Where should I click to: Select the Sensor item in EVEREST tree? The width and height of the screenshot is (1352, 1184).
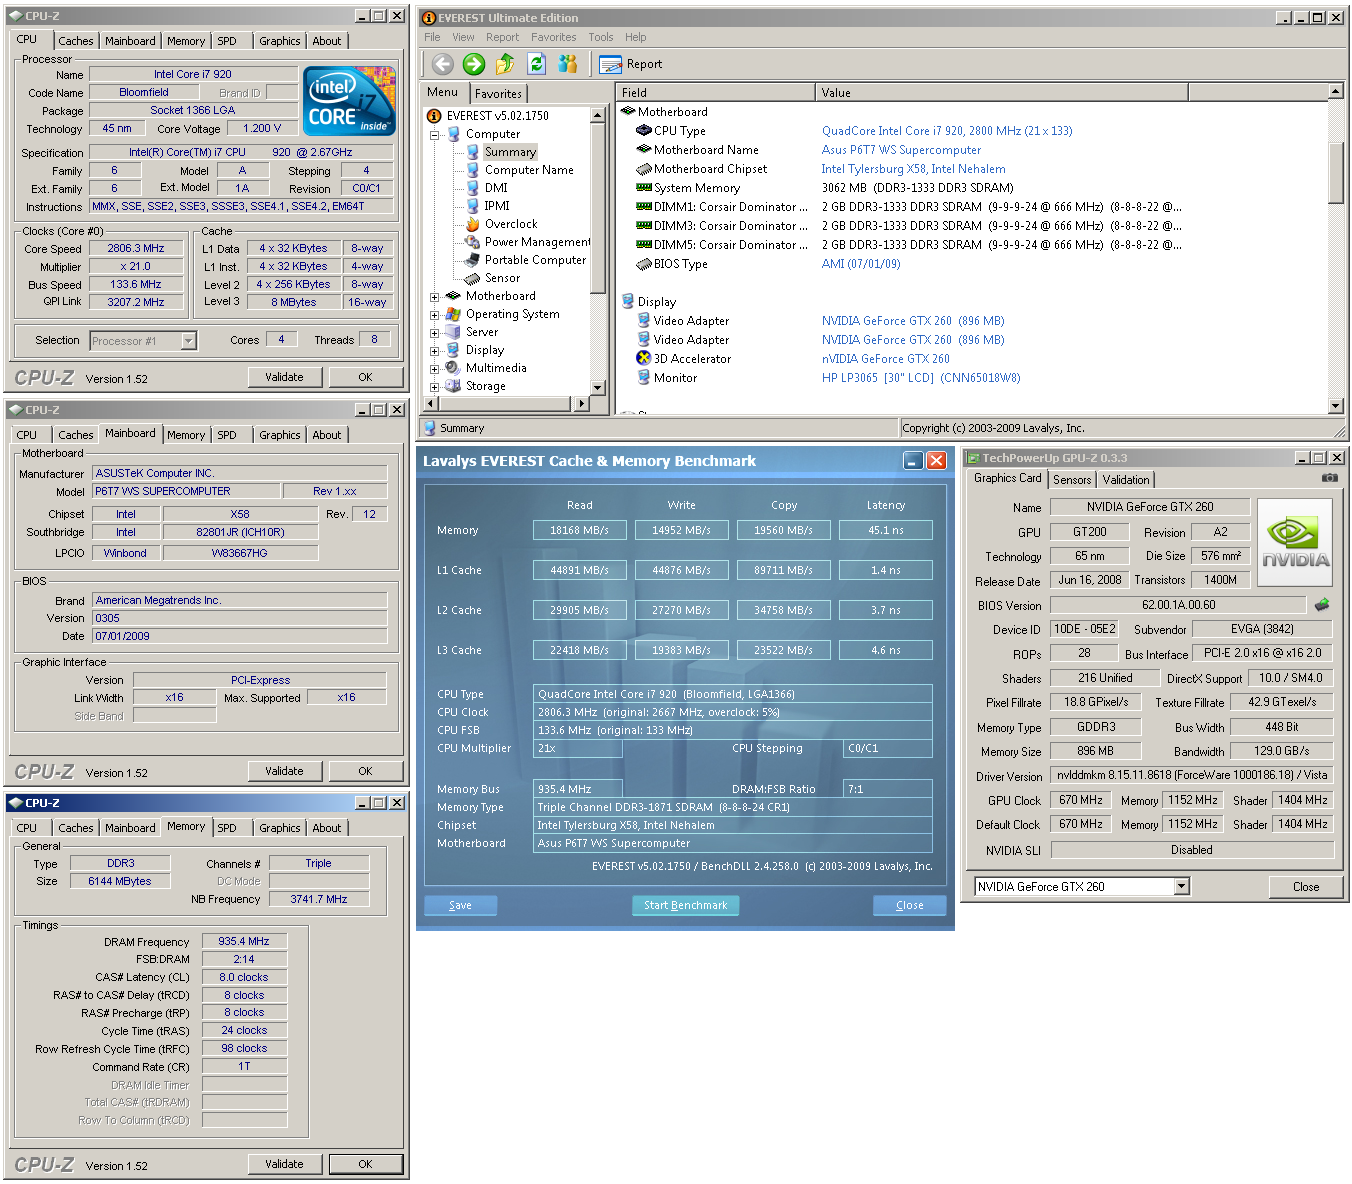coord(502,278)
